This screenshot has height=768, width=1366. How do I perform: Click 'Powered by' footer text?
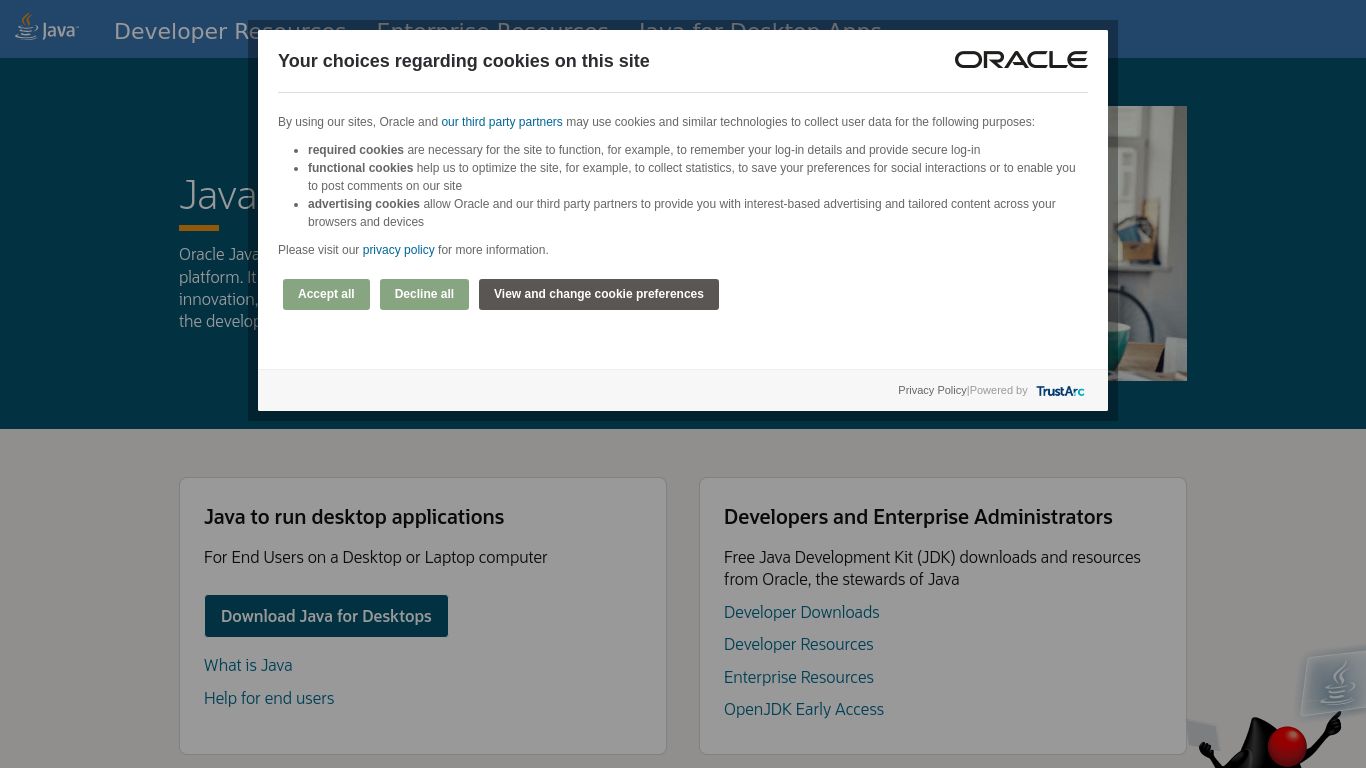point(998,390)
